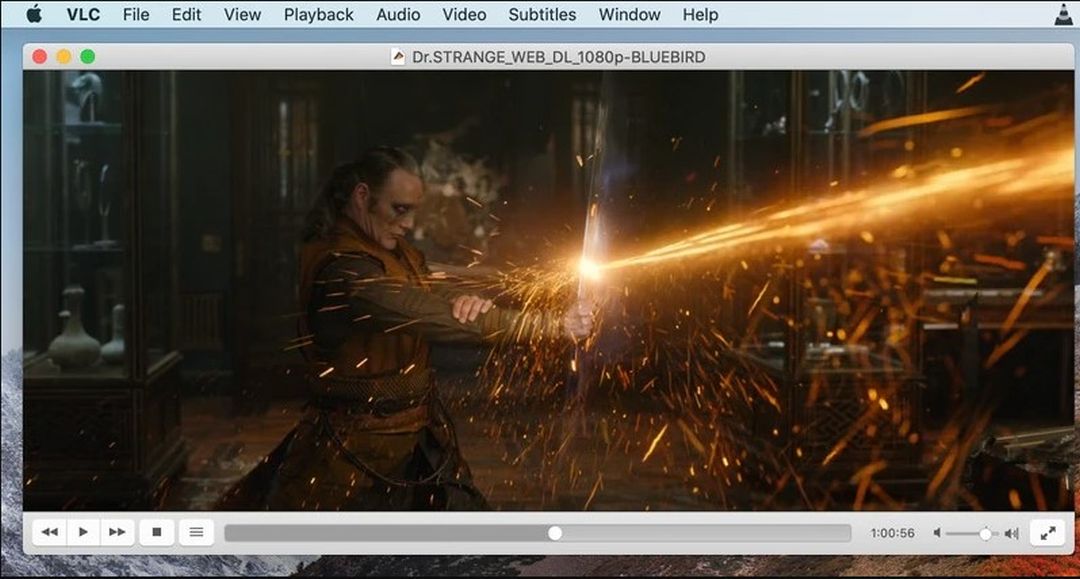Click the volume slider knob
The width and height of the screenshot is (1080, 579).
tap(986, 534)
